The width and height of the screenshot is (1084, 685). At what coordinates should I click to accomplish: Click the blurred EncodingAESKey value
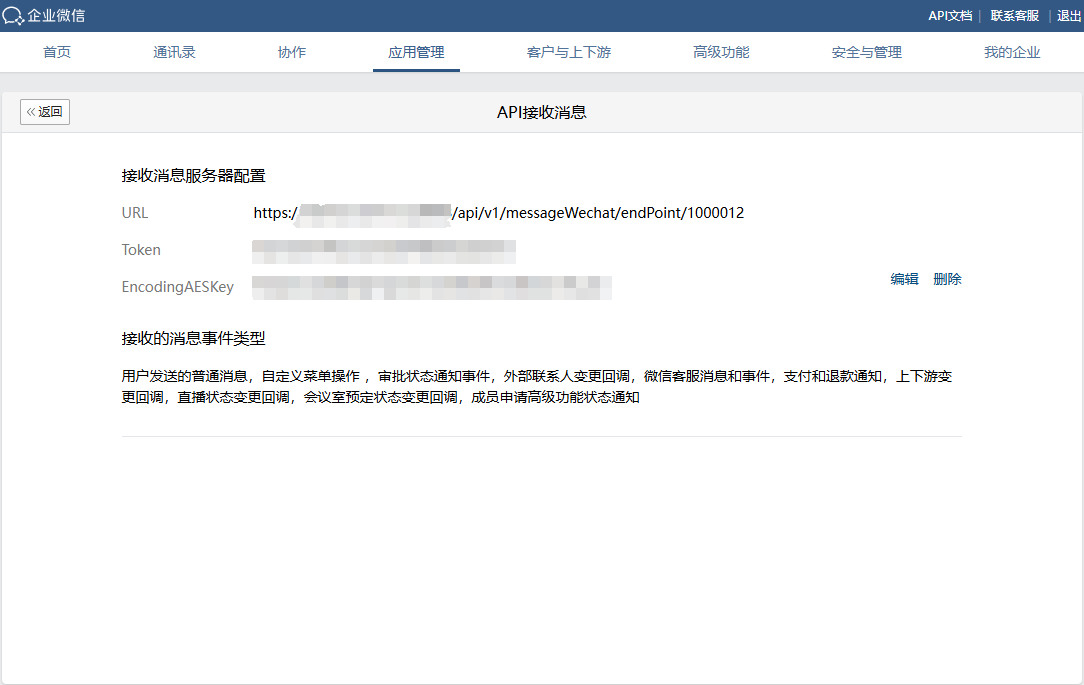tap(431, 287)
